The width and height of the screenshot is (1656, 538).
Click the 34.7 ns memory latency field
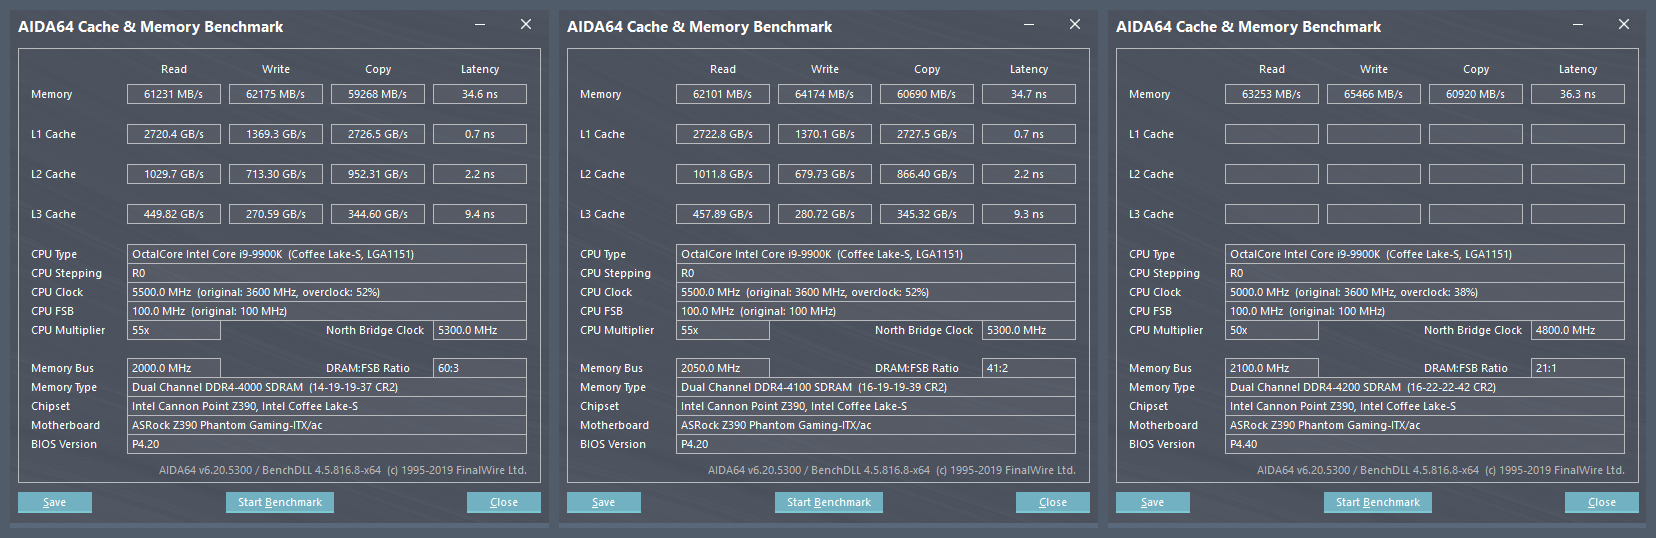pos(1029,94)
